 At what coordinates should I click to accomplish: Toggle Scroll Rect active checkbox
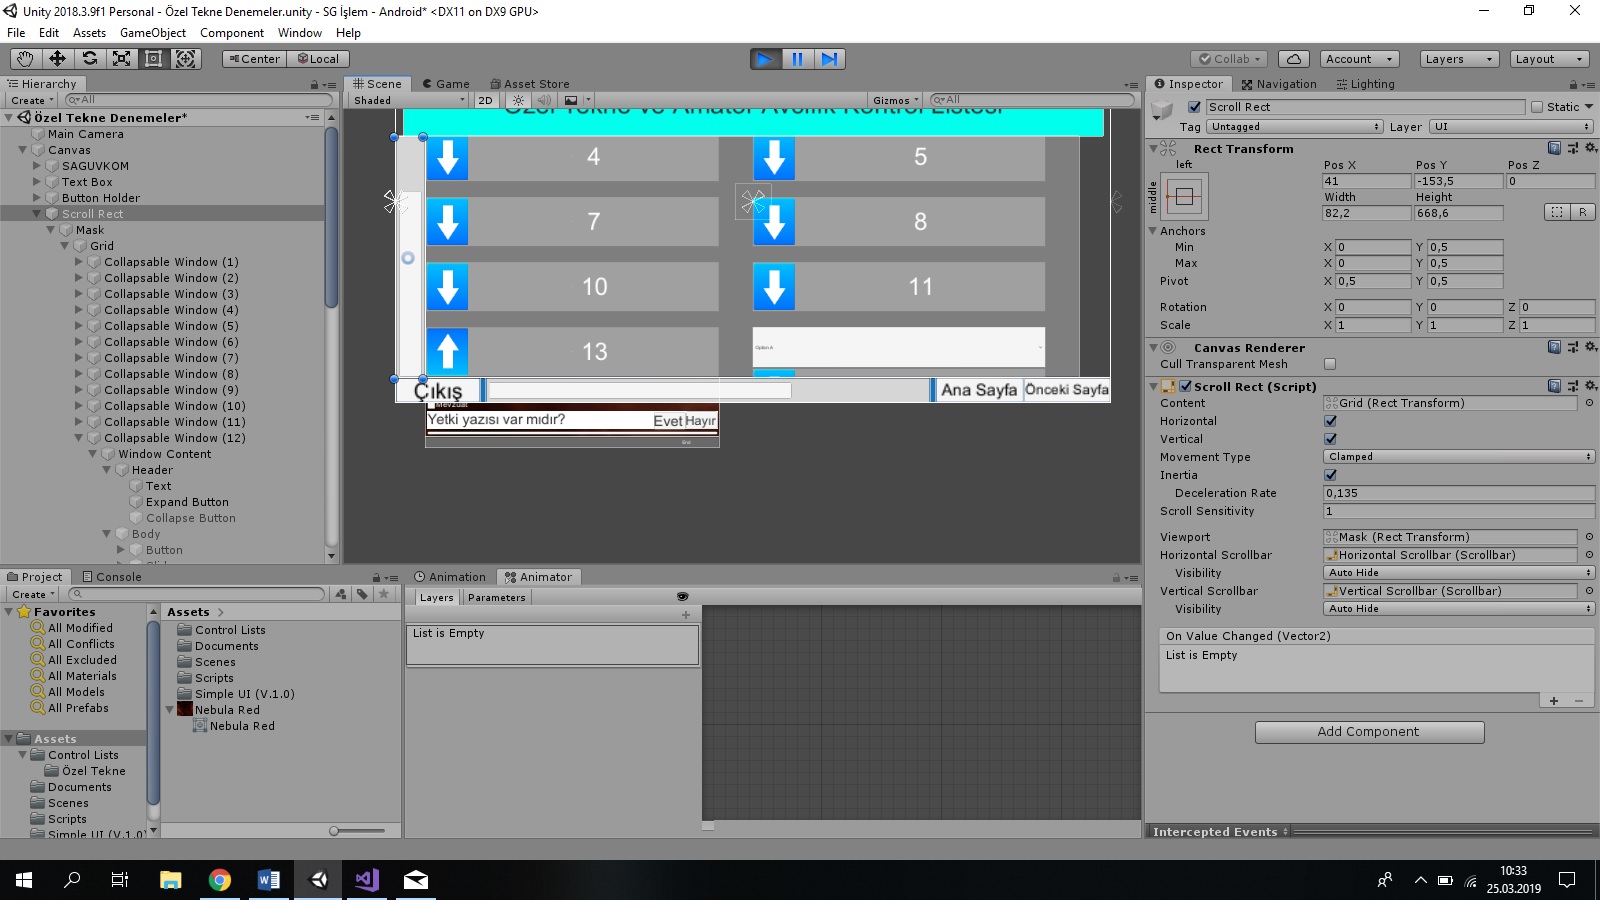pyautogui.click(x=1194, y=107)
